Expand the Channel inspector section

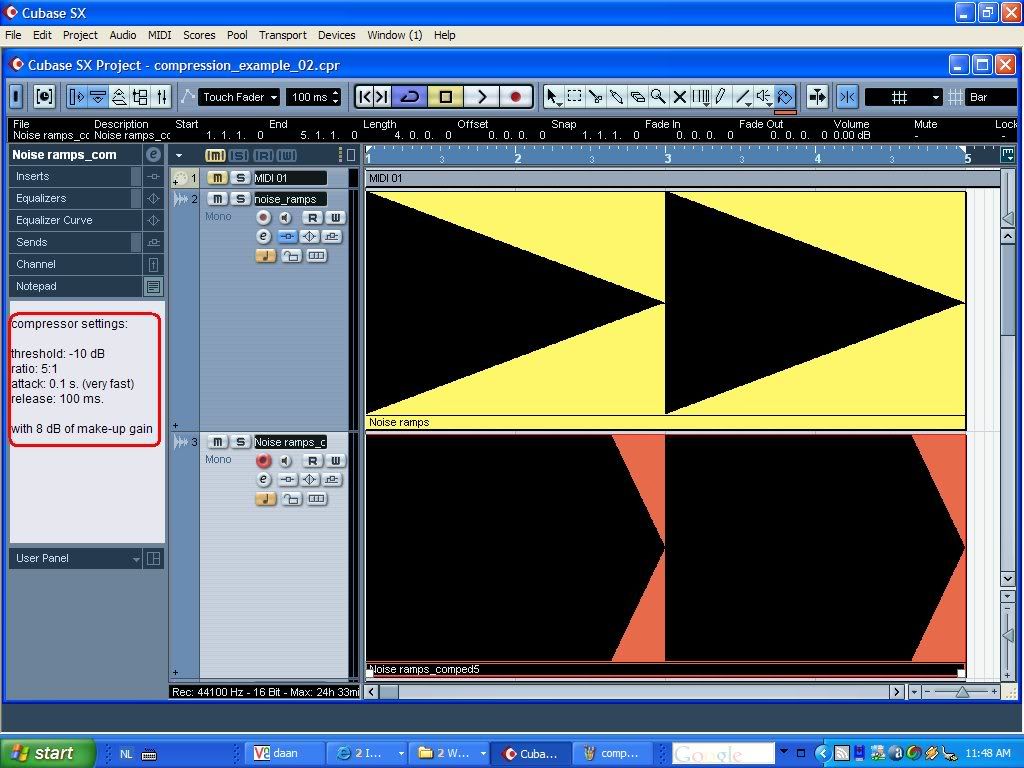tap(76, 264)
